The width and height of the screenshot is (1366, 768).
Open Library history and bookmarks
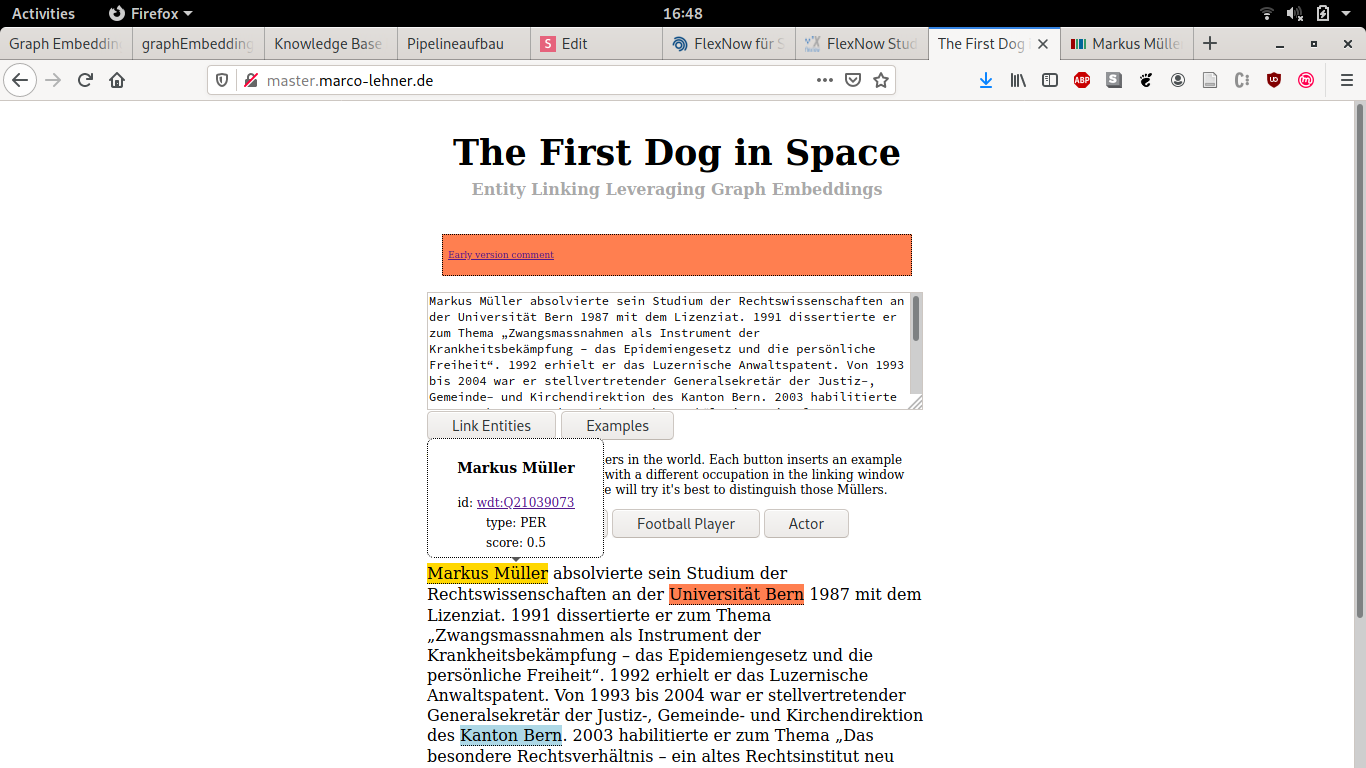click(1018, 80)
